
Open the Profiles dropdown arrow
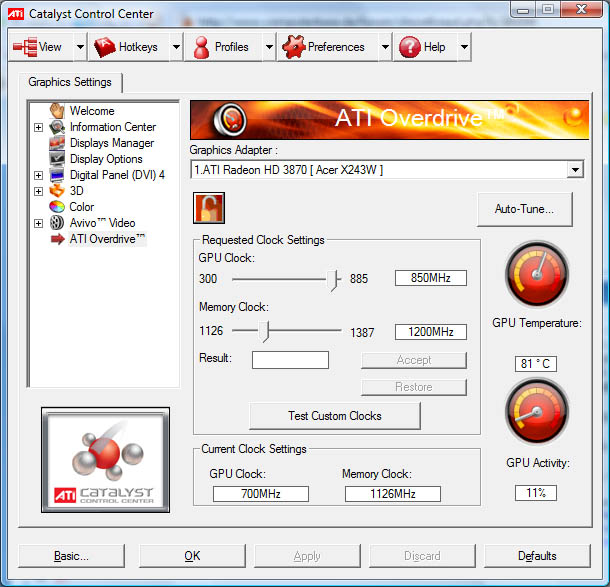click(269, 47)
